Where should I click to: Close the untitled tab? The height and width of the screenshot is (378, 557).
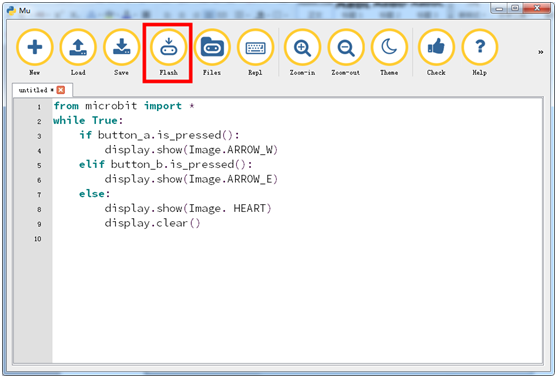click(x=61, y=90)
